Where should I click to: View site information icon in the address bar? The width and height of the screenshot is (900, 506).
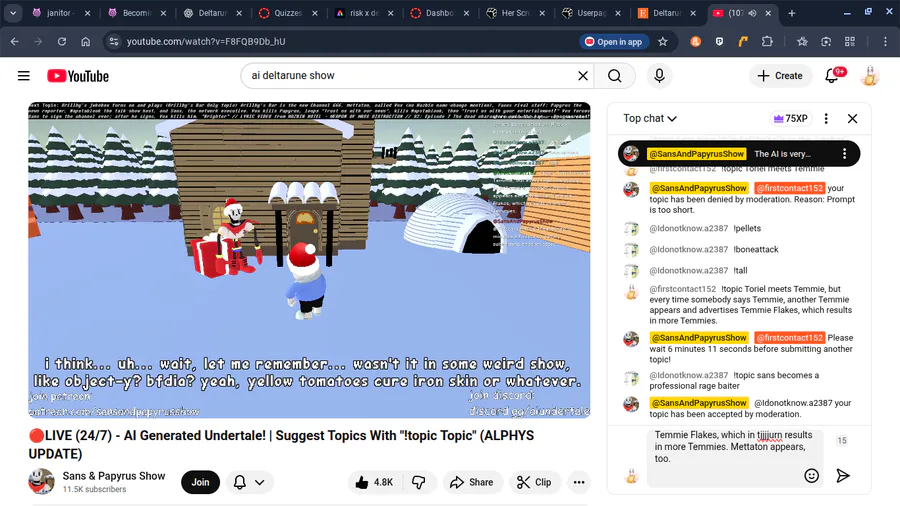114,41
